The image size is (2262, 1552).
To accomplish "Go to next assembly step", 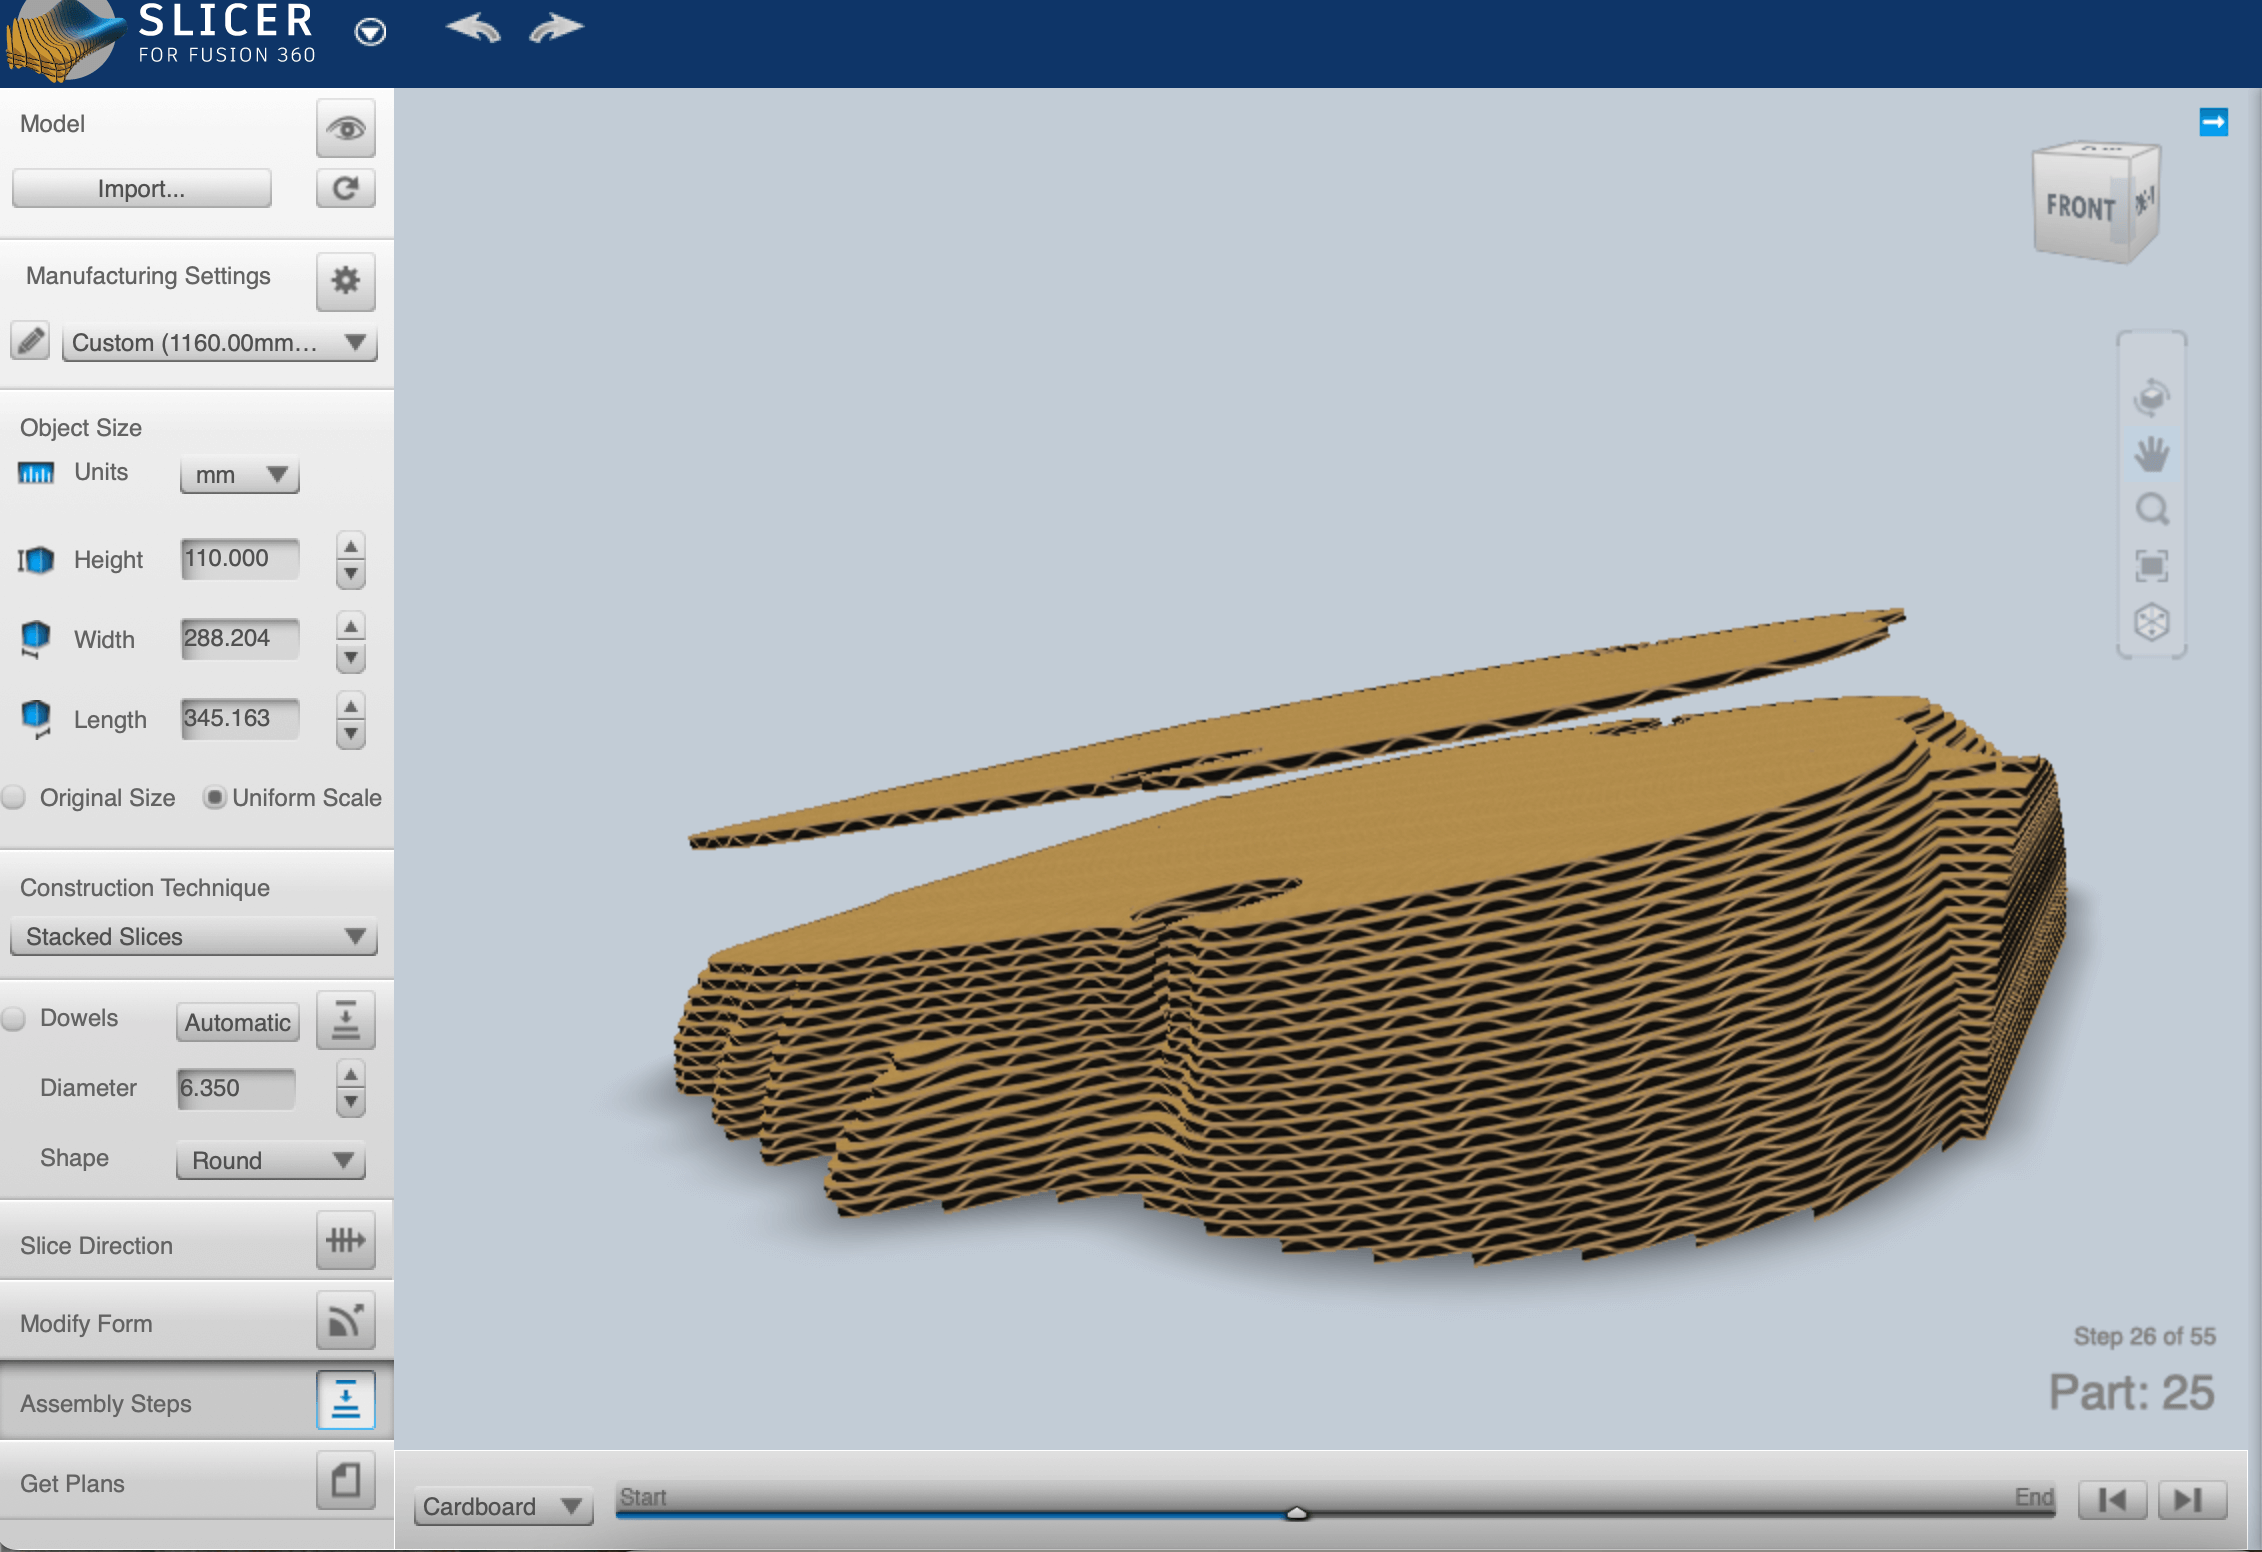I will point(2192,1500).
